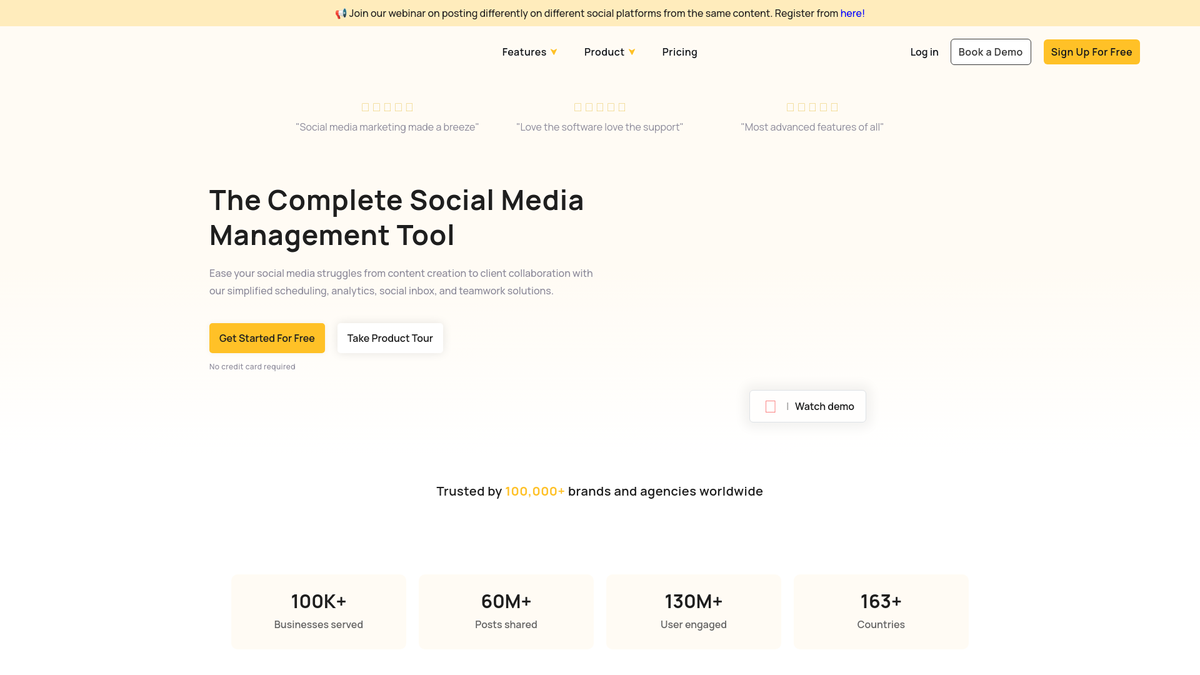
Task: Click stars above "Most advanced features of all"
Action: point(812,107)
